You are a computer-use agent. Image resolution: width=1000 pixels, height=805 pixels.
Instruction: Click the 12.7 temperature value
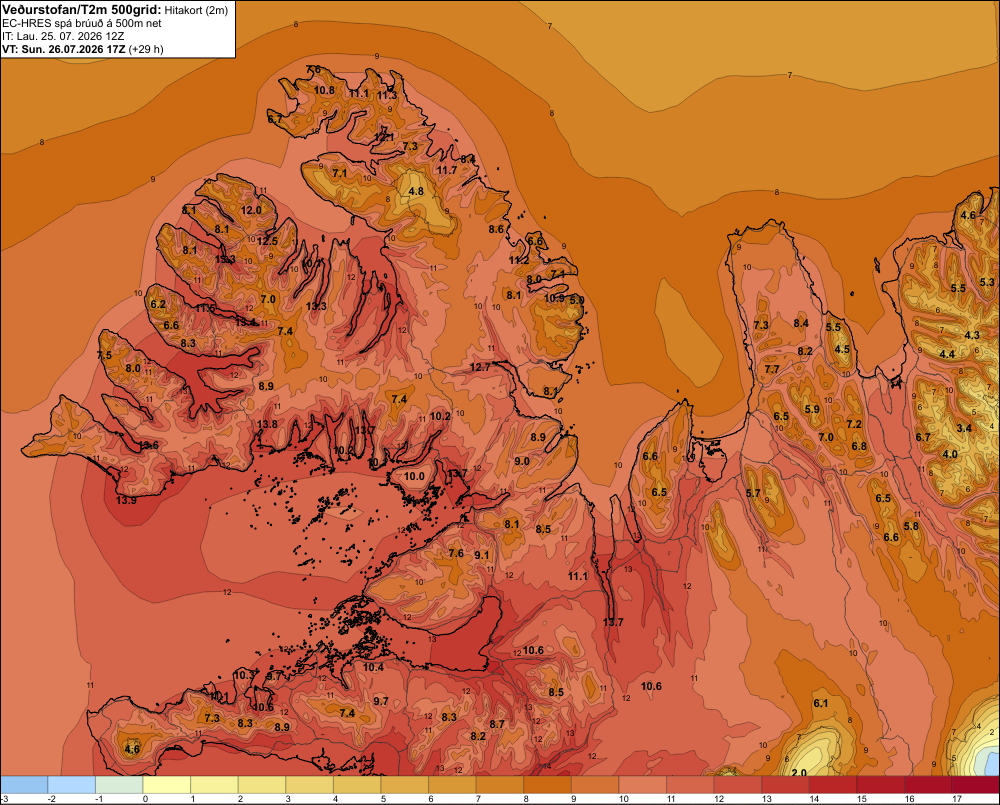point(480,367)
